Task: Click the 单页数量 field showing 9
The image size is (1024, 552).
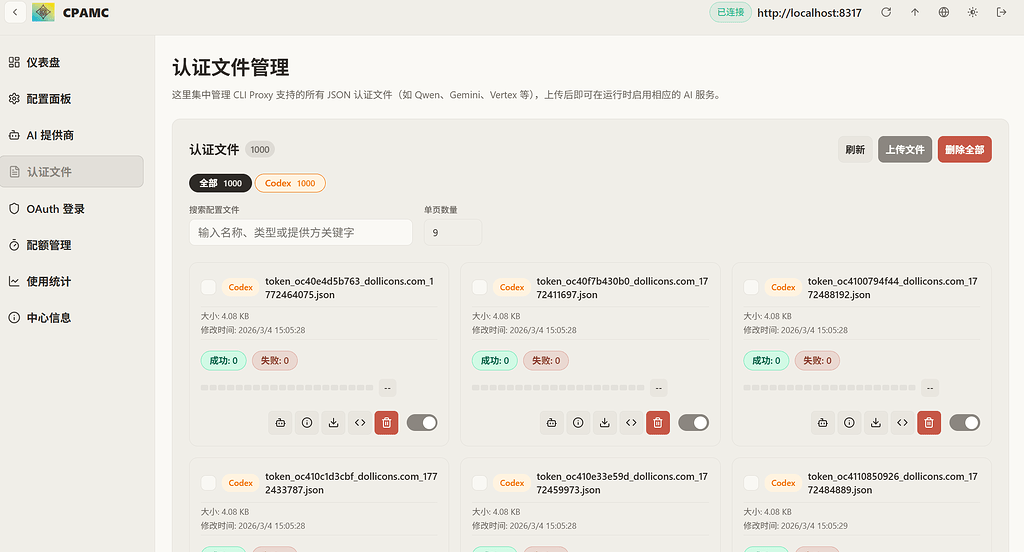Action: pos(453,233)
